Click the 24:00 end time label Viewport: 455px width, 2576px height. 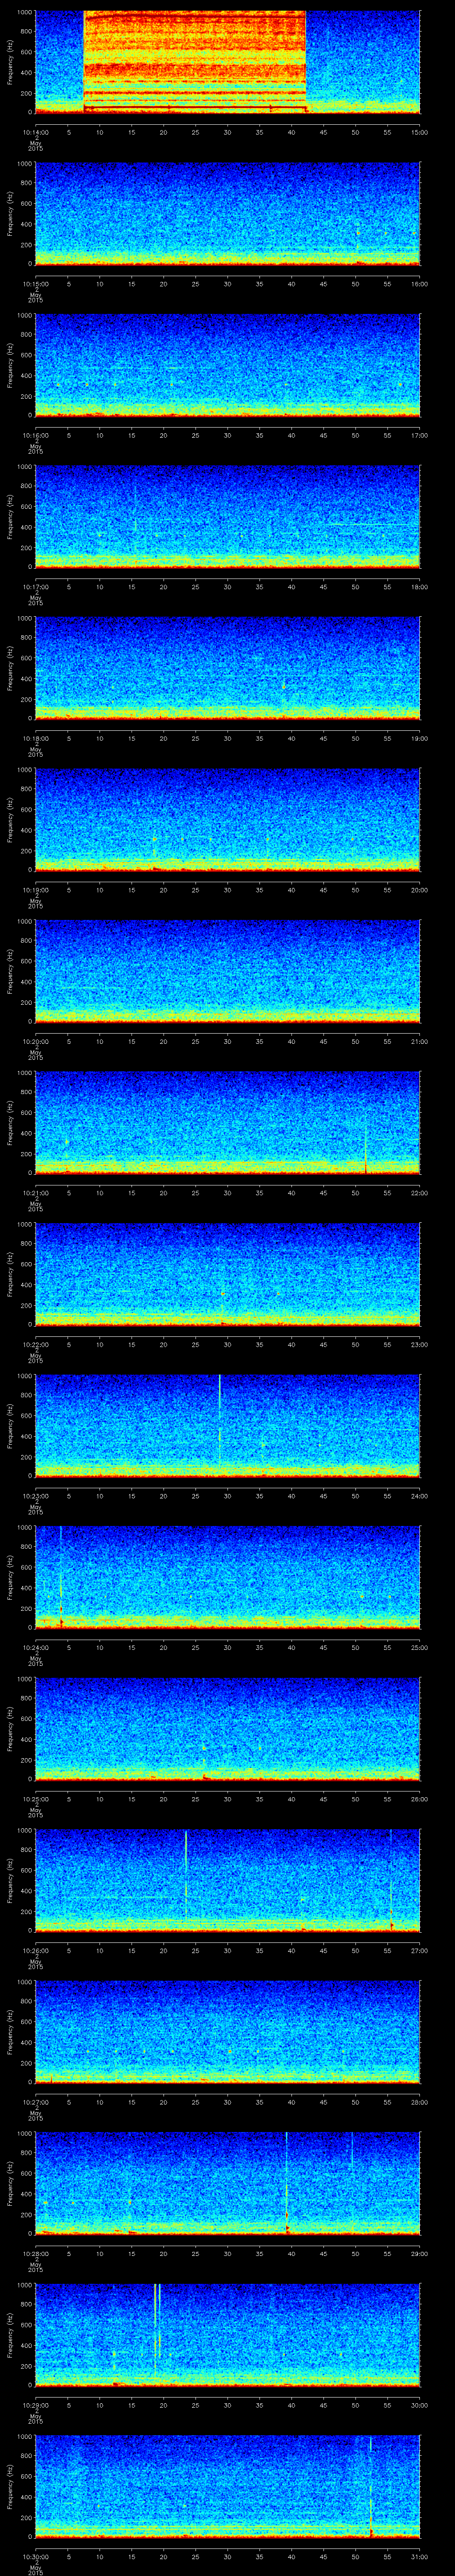pyautogui.click(x=419, y=1496)
